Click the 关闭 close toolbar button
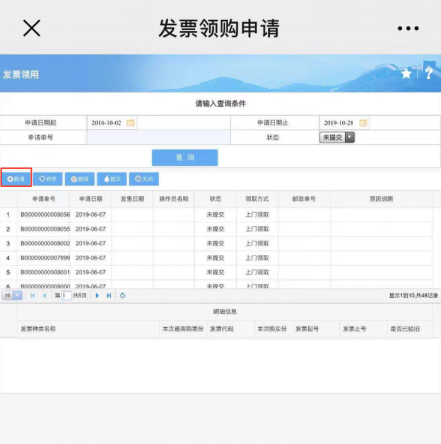The width and height of the screenshot is (441, 444). 144,179
